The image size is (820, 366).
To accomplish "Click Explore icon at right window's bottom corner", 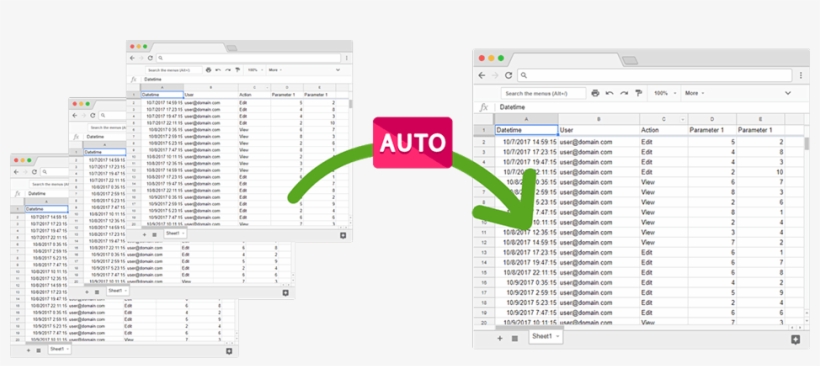I will [x=795, y=339].
